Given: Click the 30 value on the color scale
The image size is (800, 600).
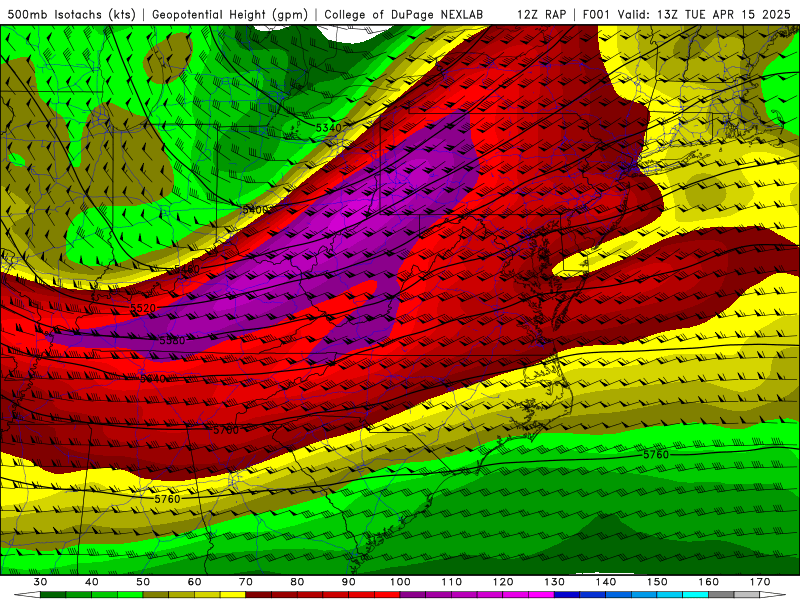Looking at the screenshot, I should point(40,582).
